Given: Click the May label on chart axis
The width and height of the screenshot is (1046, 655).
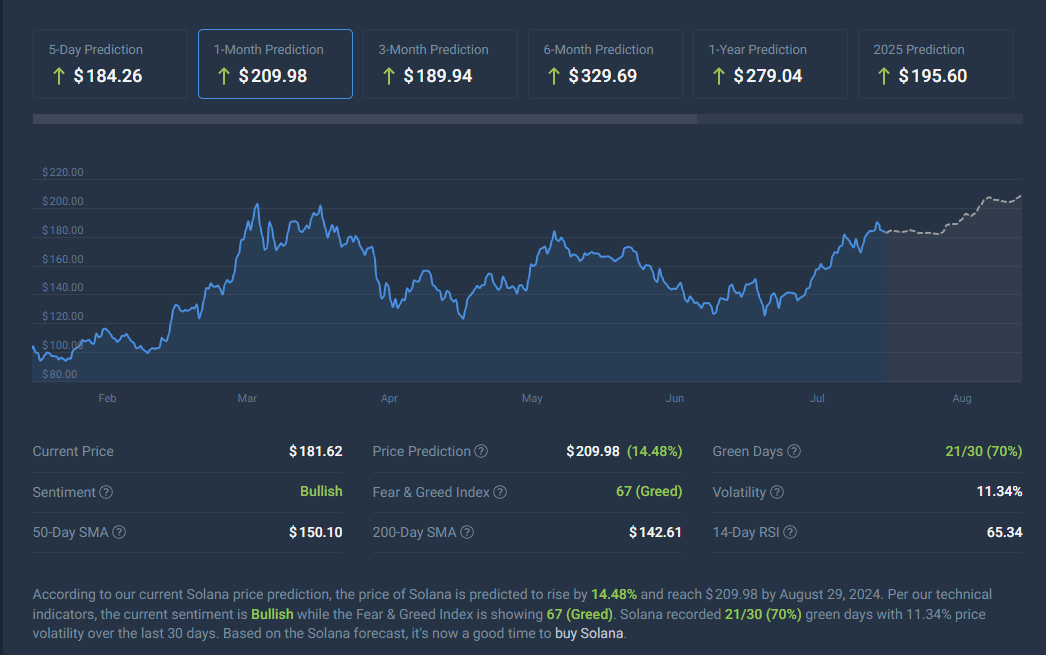Looking at the screenshot, I should pos(532,398).
